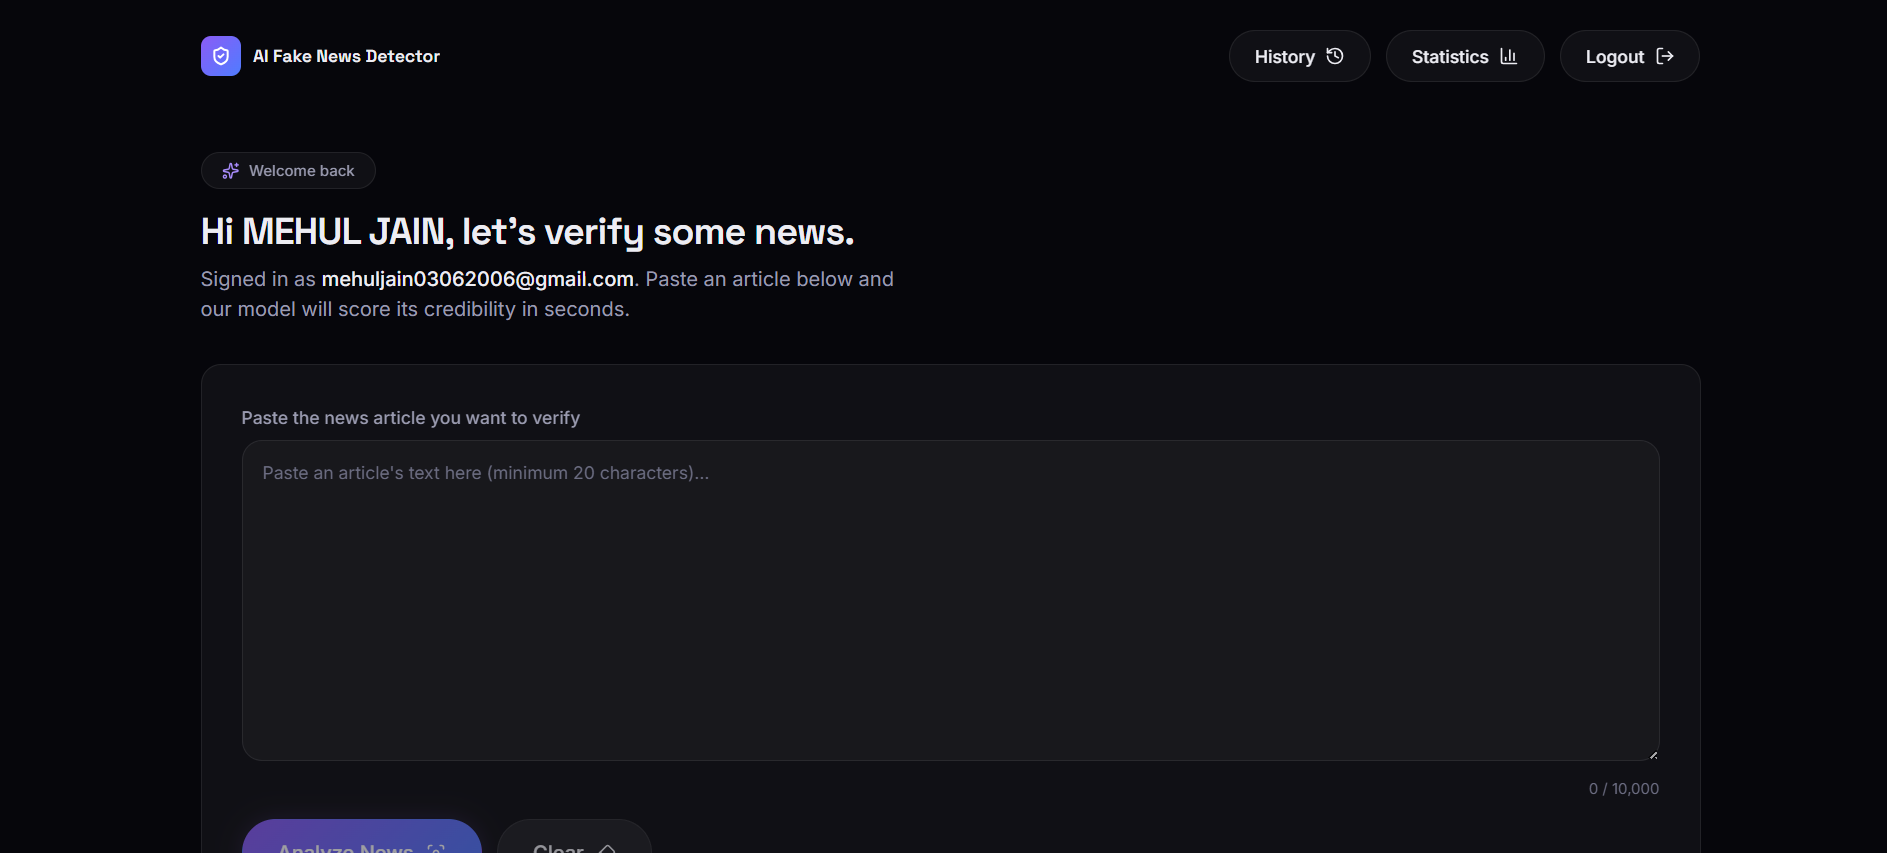Click the 0 / 10,000 character counter
The height and width of the screenshot is (853, 1887).
[1623, 789]
